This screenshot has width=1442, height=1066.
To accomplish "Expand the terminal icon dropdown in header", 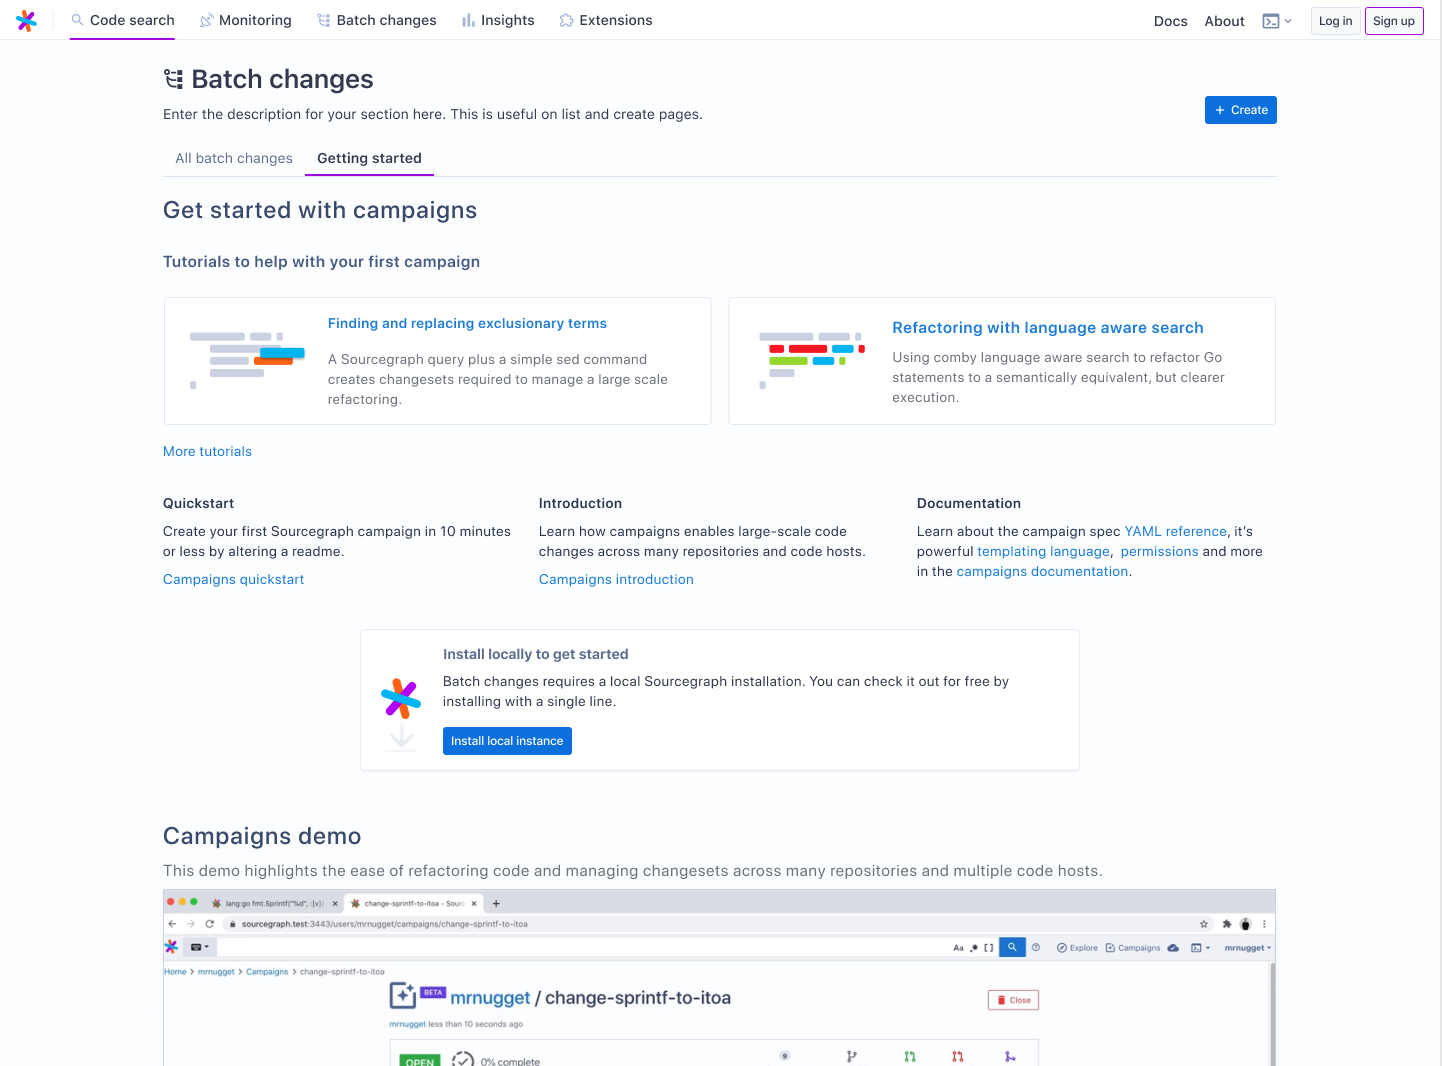I will (x=1277, y=21).
